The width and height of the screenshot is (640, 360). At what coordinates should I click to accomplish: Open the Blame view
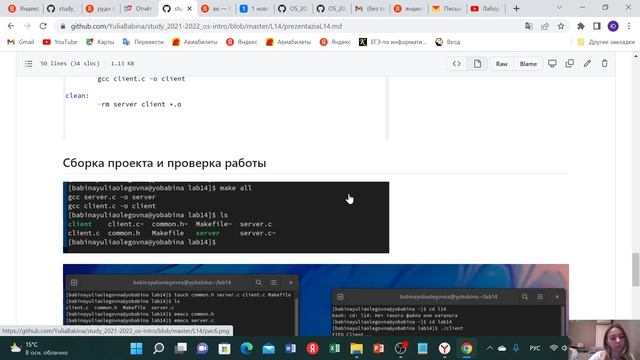pyautogui.click(x=528, y=64)
